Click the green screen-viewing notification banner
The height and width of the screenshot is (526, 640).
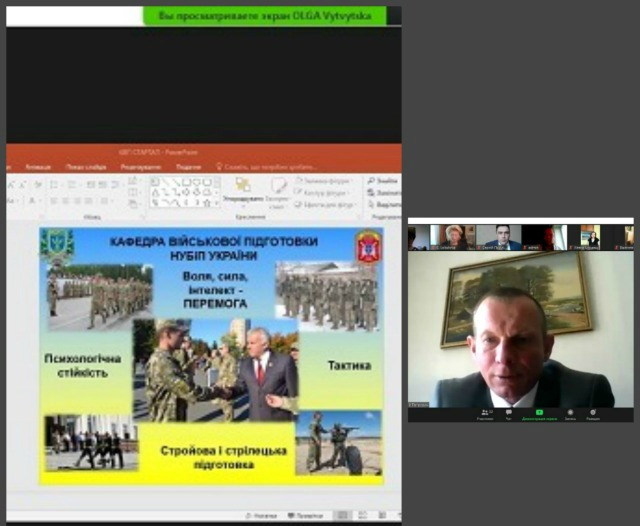[264, 16]
